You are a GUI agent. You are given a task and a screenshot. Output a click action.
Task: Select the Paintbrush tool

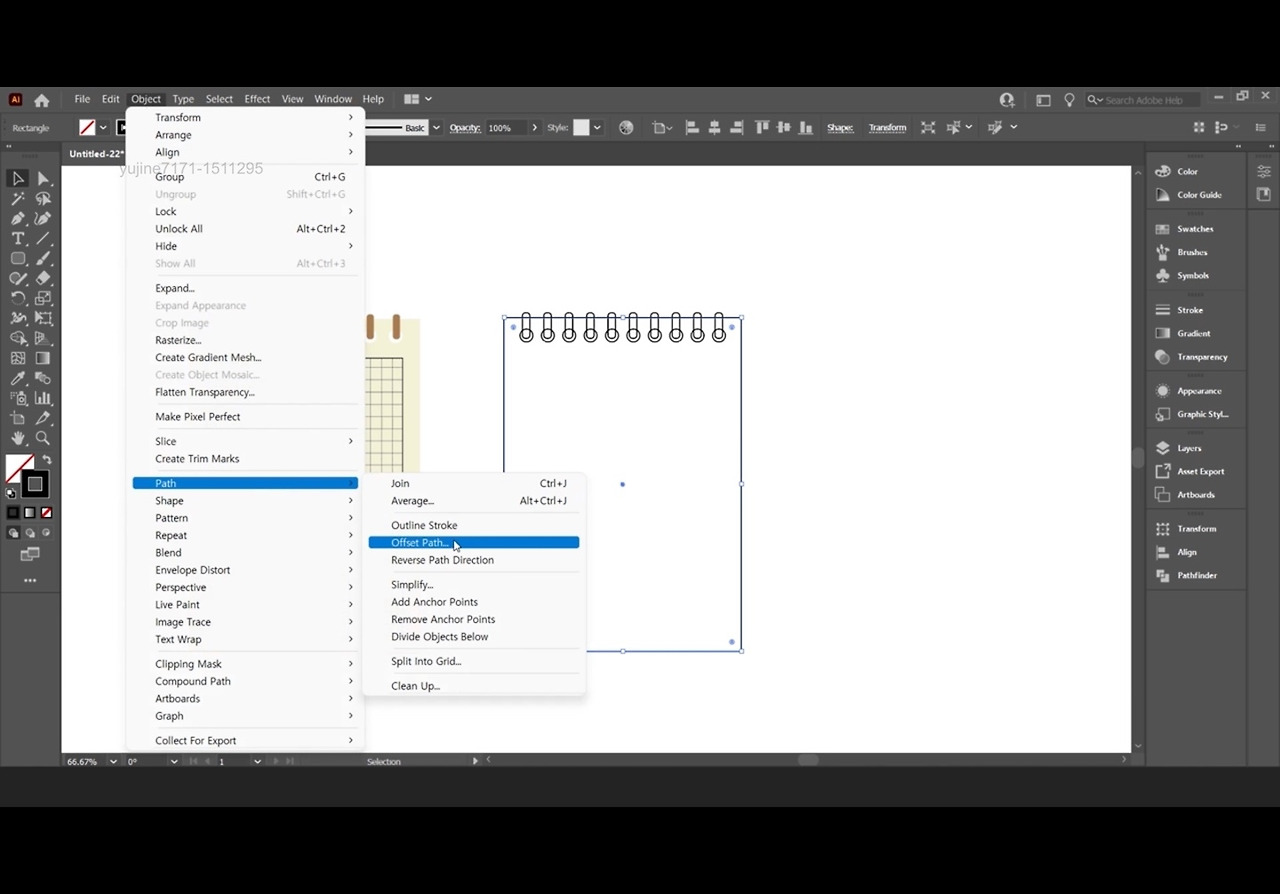[43, 258]
